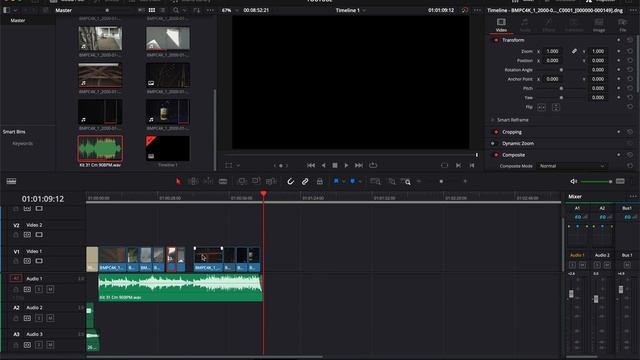Select the Selection Mode arrow tool
640x360 pixels.
tap(178, 181)
